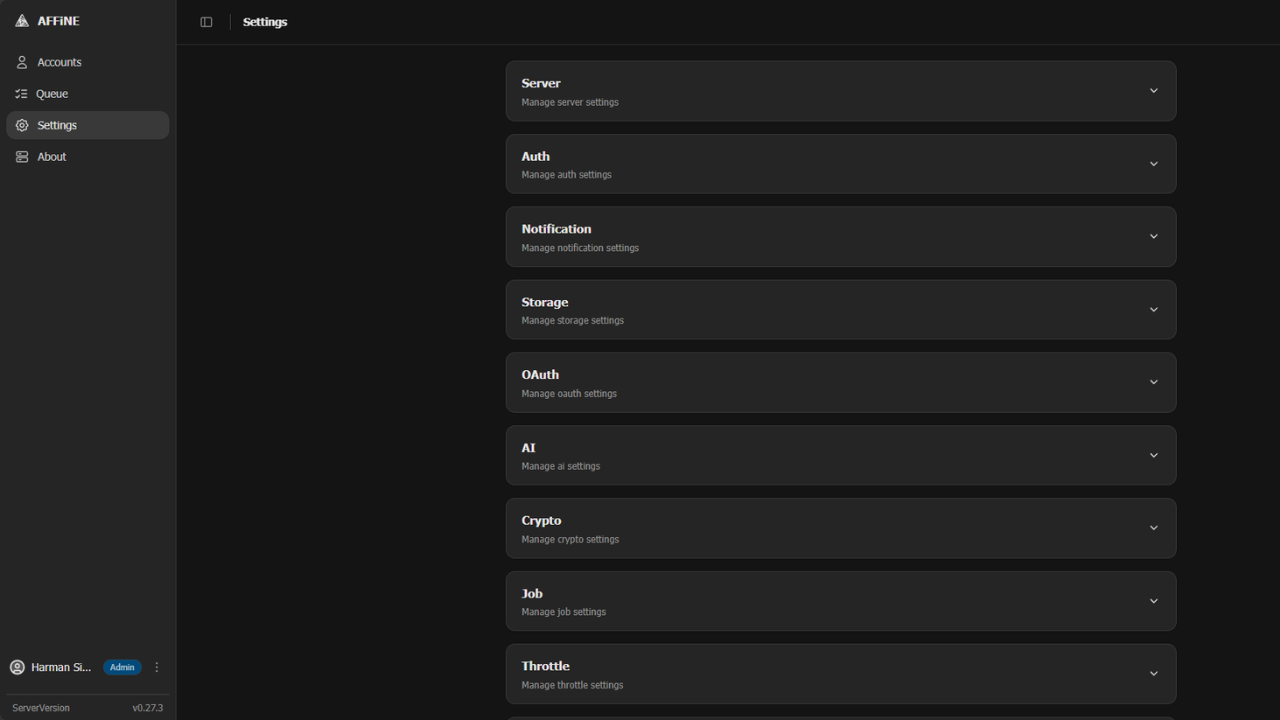Click the Admin badge

coord(122,667)
